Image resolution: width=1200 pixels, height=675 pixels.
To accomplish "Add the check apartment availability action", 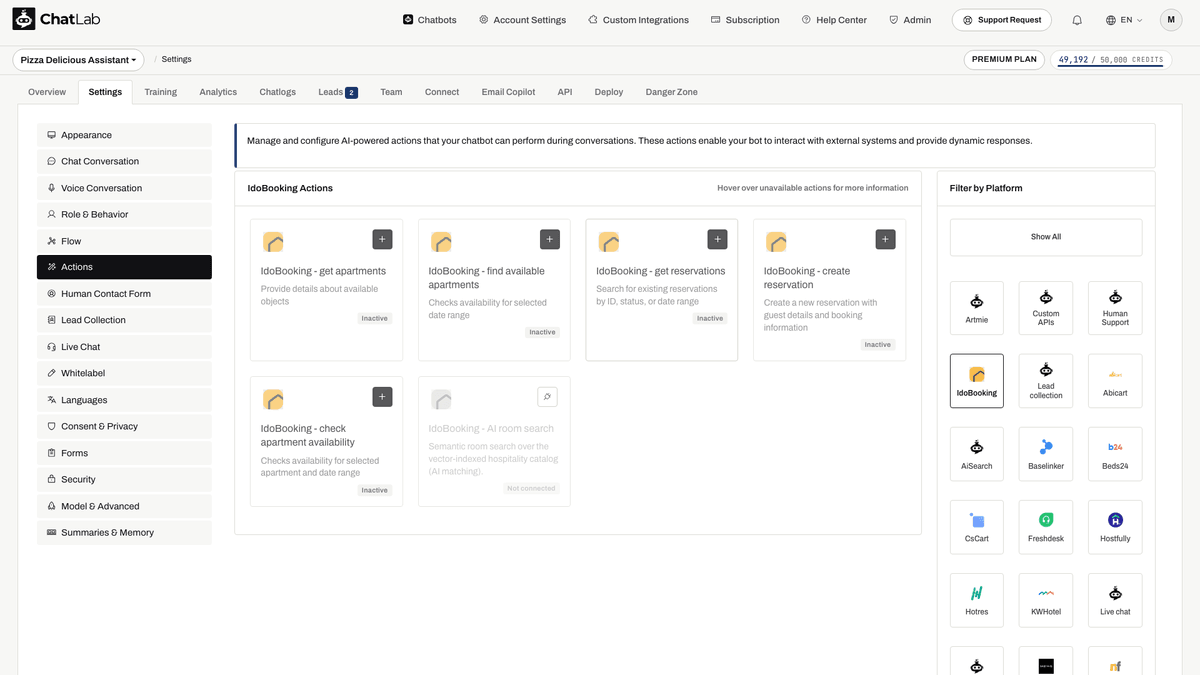I will pos(382,397).
